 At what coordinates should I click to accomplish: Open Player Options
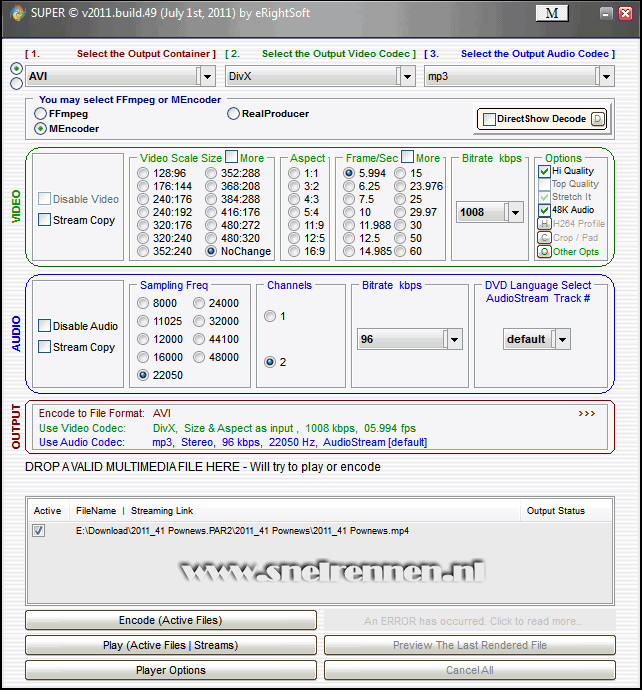171,670
